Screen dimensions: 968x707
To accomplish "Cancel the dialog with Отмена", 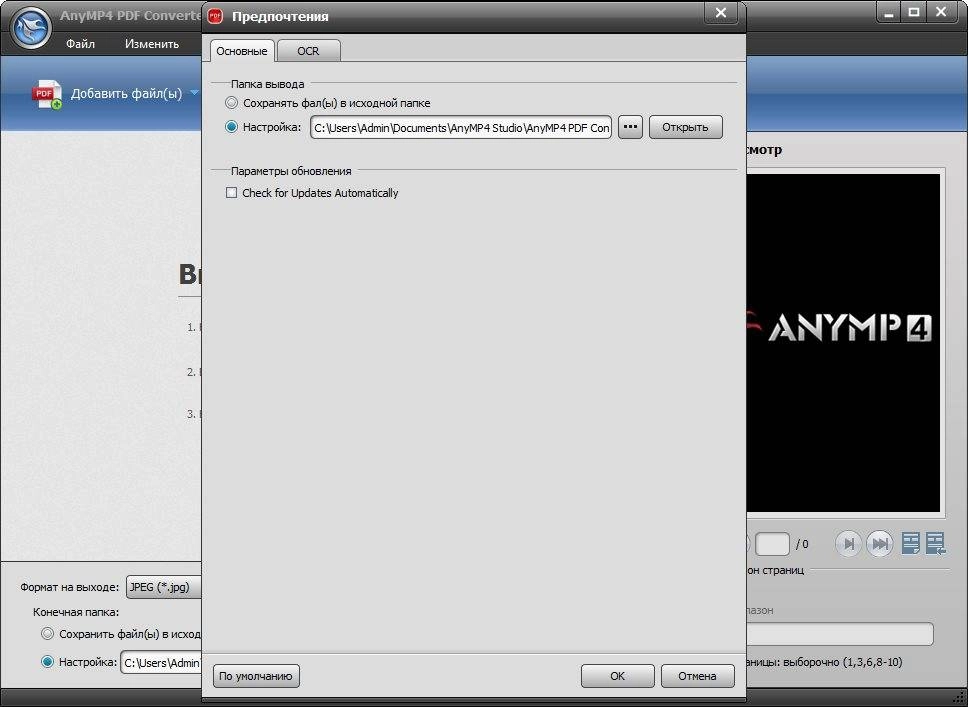I will coord(698,676).
